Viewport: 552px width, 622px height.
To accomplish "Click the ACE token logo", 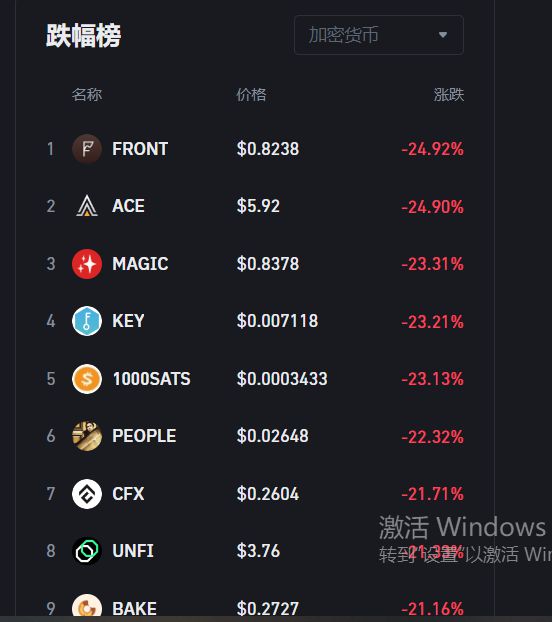I will 87,206.
